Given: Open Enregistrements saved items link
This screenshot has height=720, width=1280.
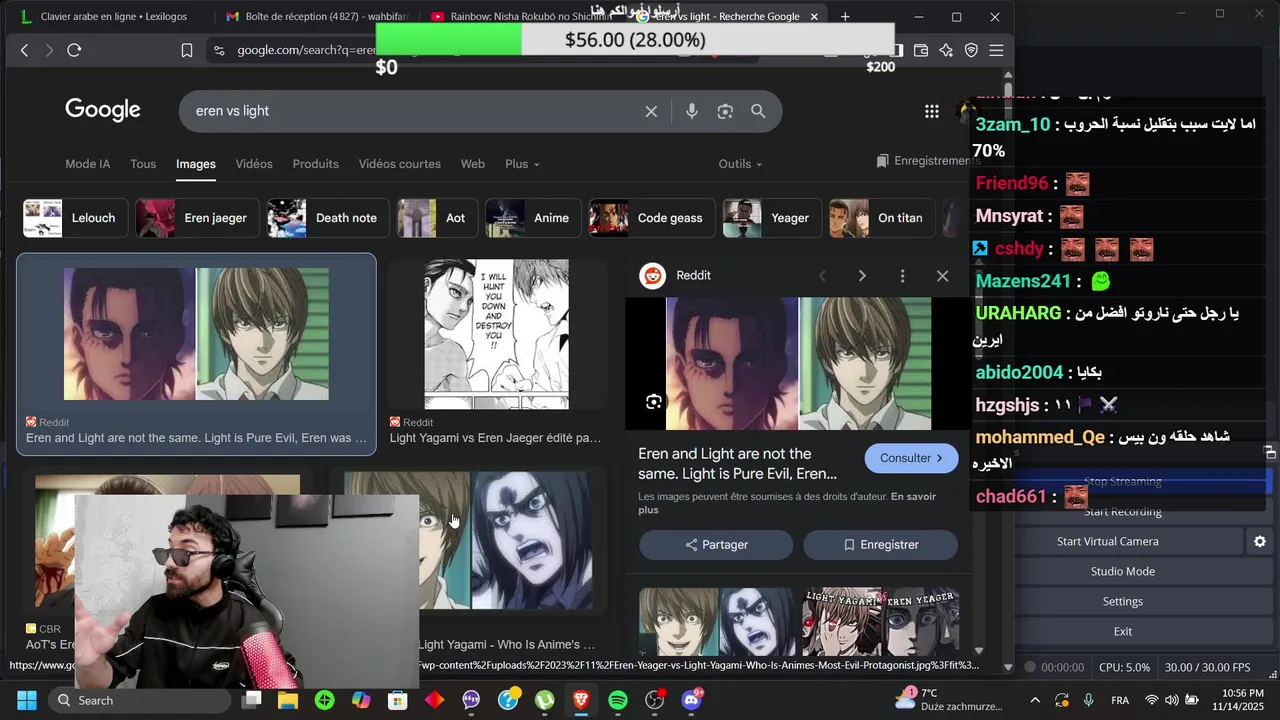Looking at the screenshot, I should [925, 161].
